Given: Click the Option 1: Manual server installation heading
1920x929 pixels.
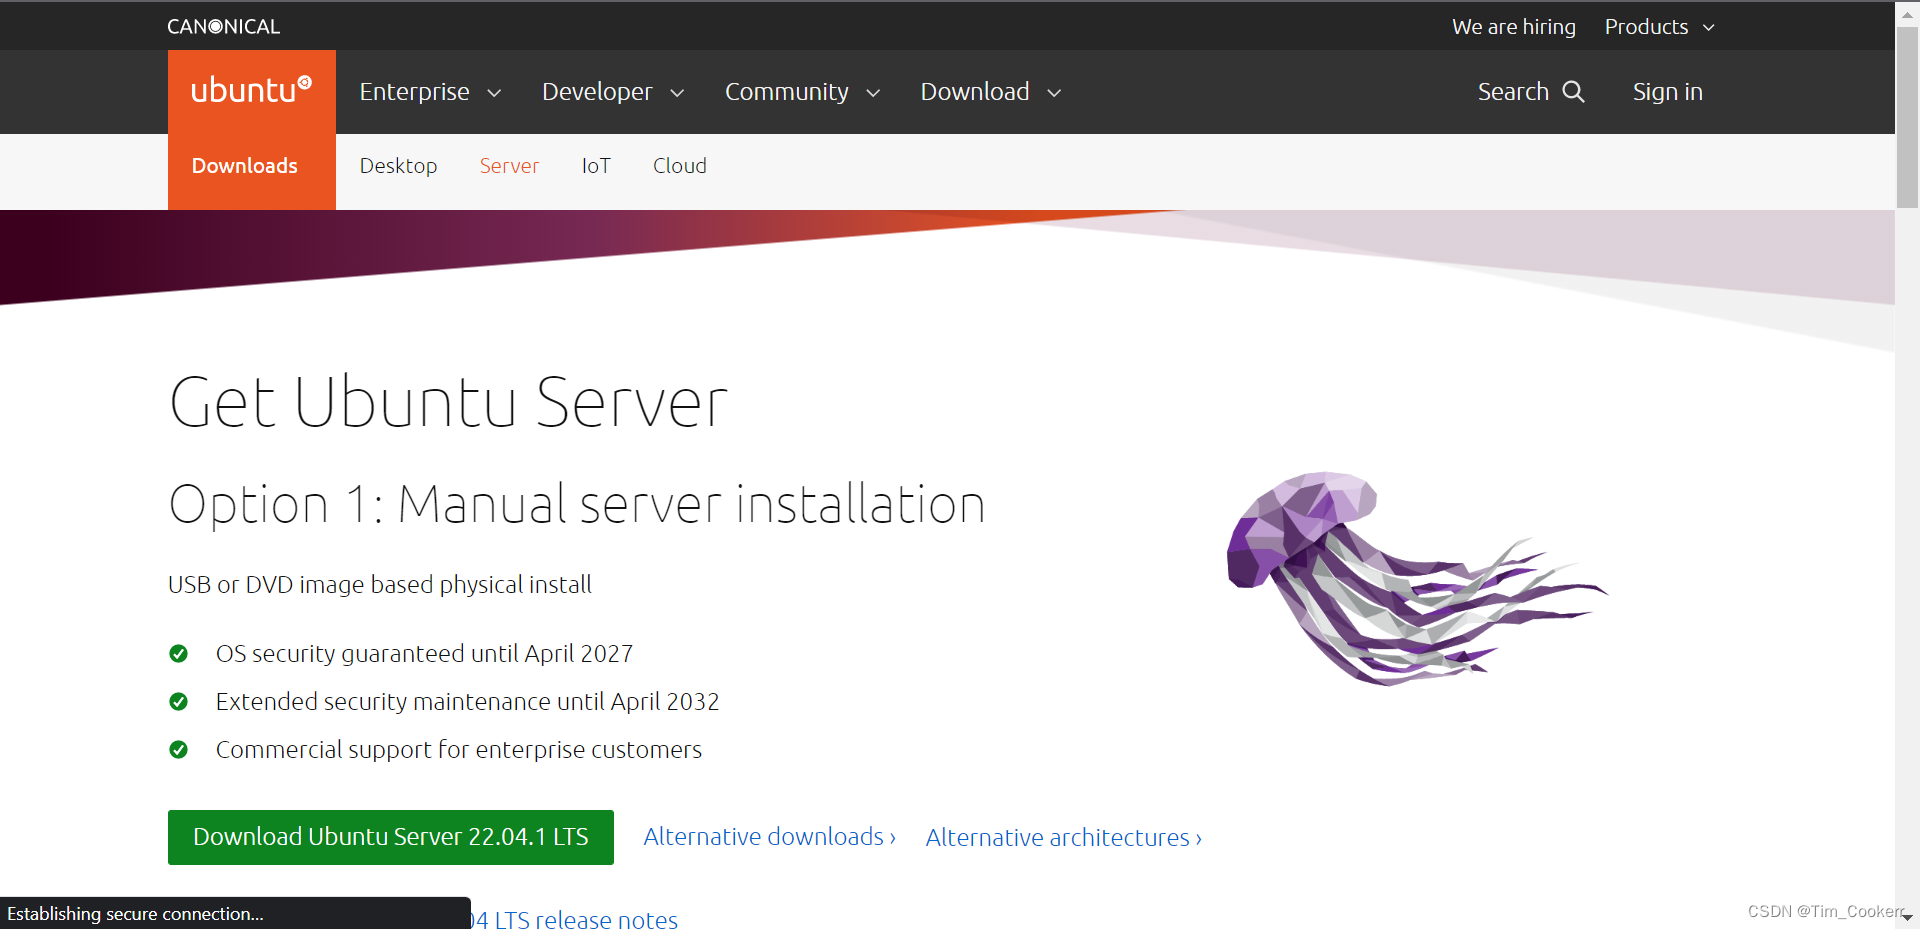Looking at the screenshot, I should (577, 504).
